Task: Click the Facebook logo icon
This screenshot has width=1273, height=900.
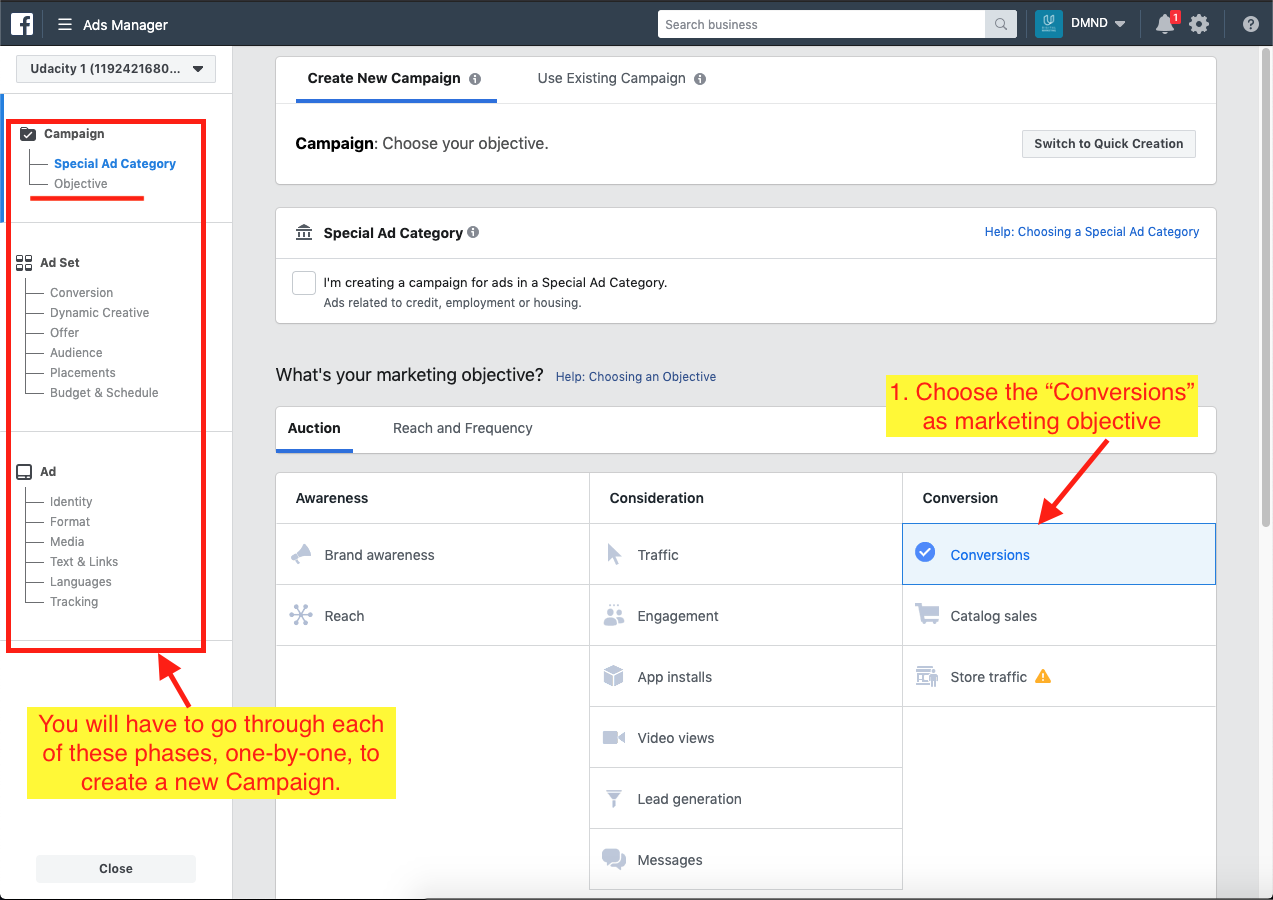Action: tap(22, 24)
